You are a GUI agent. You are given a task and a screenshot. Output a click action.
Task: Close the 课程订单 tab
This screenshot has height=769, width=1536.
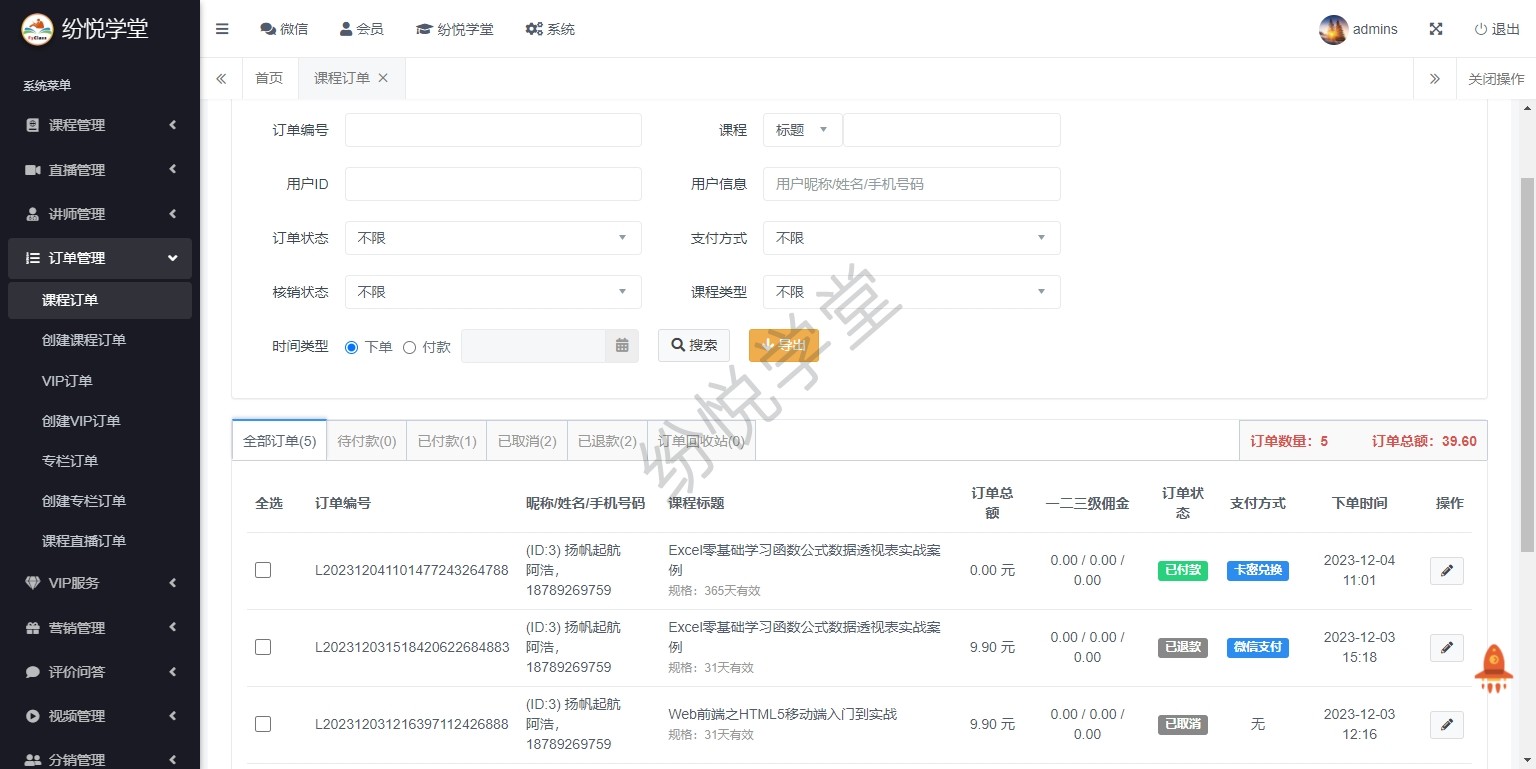[383, 78]
